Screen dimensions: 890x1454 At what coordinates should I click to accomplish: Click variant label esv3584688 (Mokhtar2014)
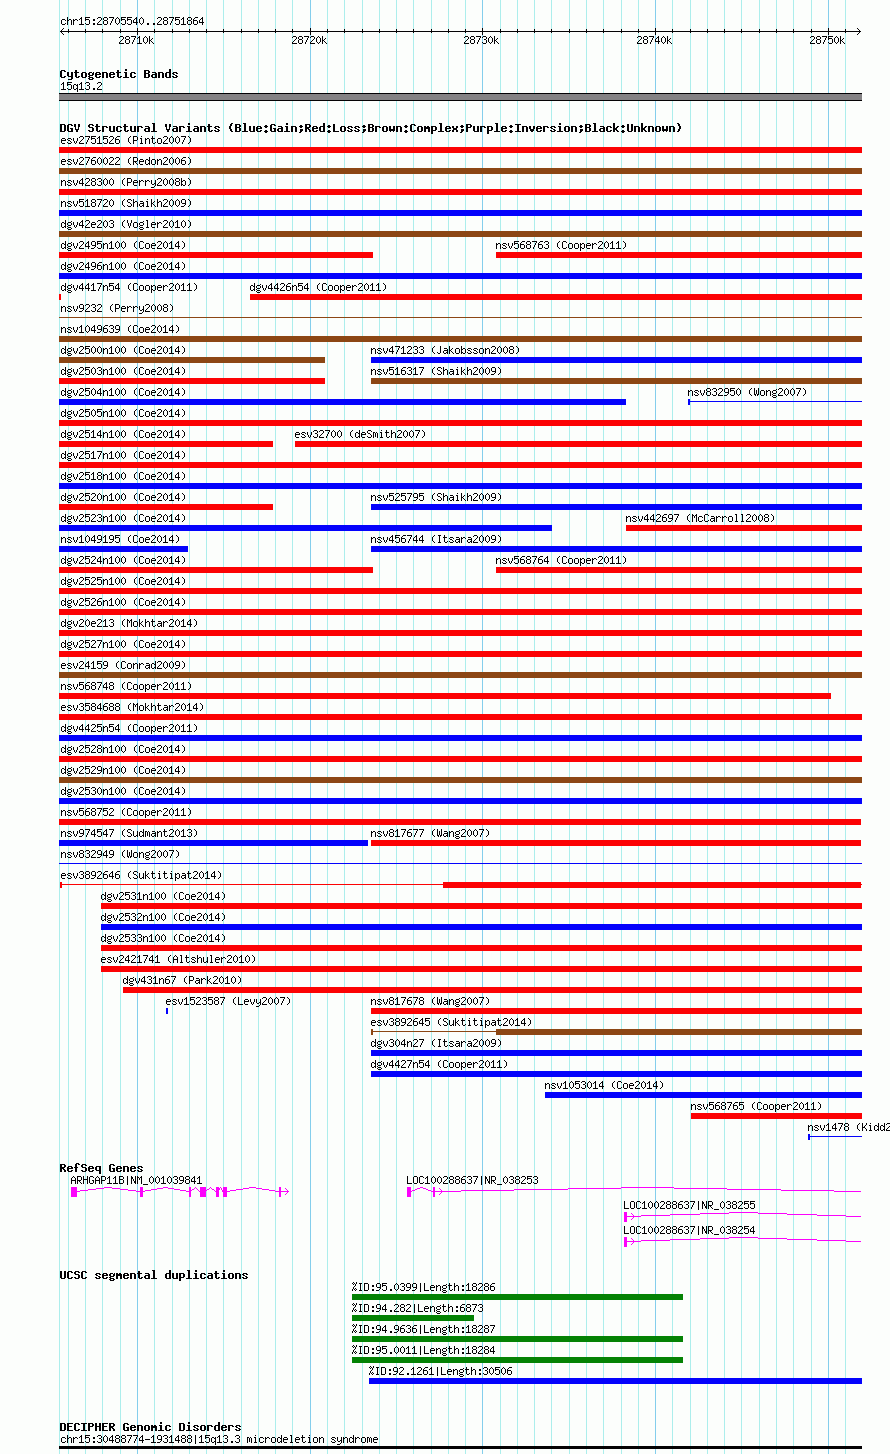[x=132, y=707]
